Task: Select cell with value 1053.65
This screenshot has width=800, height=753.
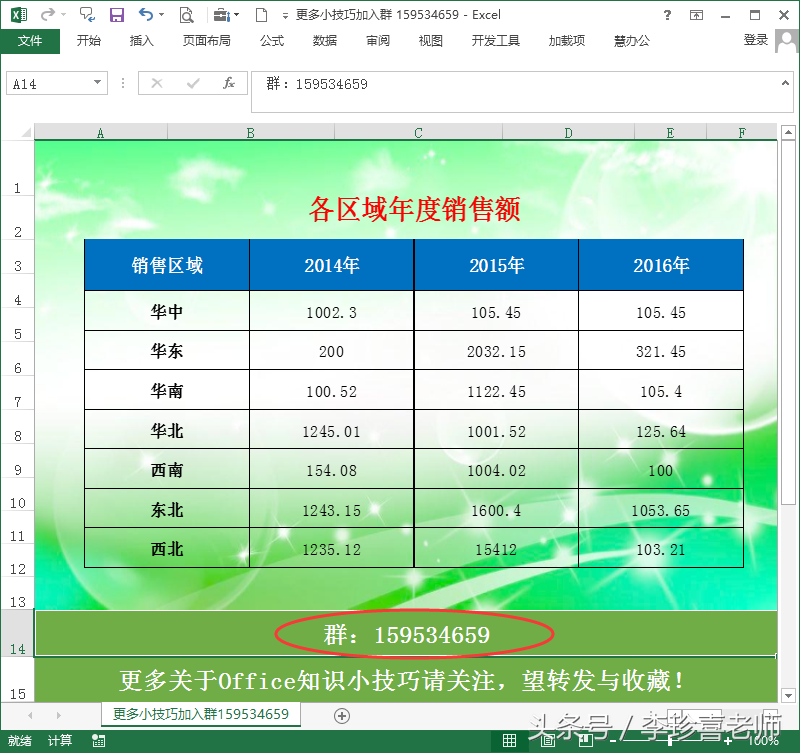Action: (661, 509)
